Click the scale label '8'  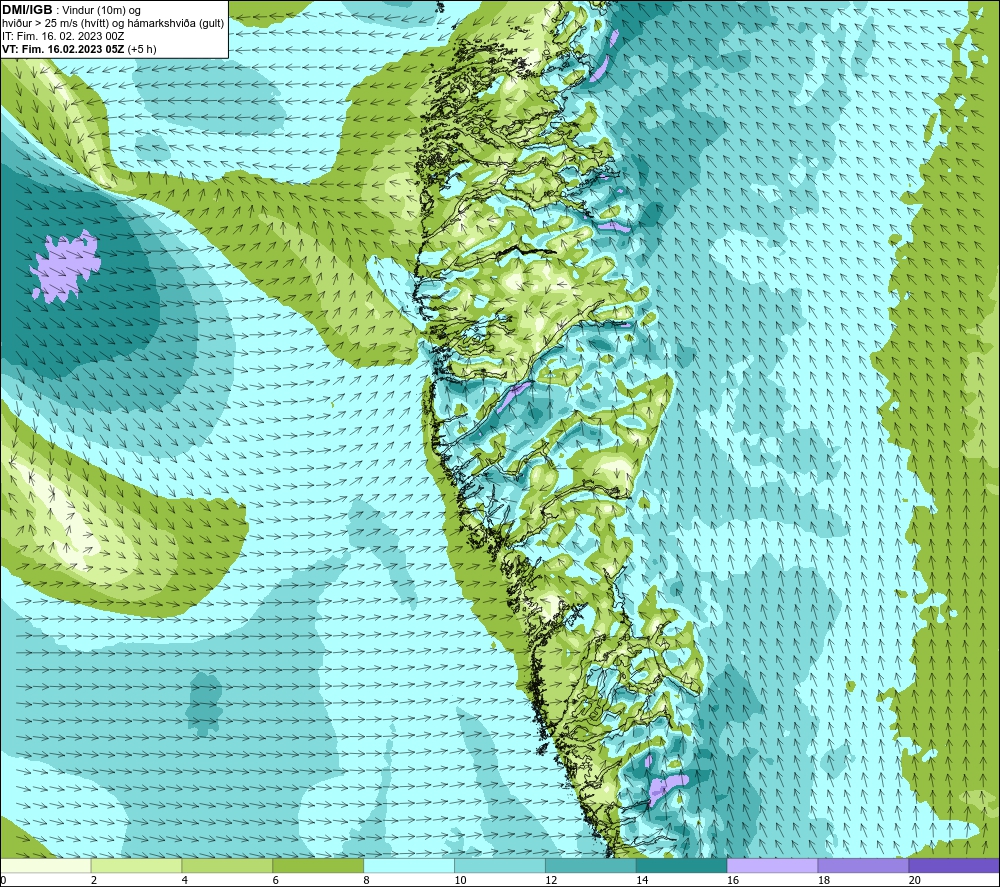pyautogui.click(x=367, y=880)
